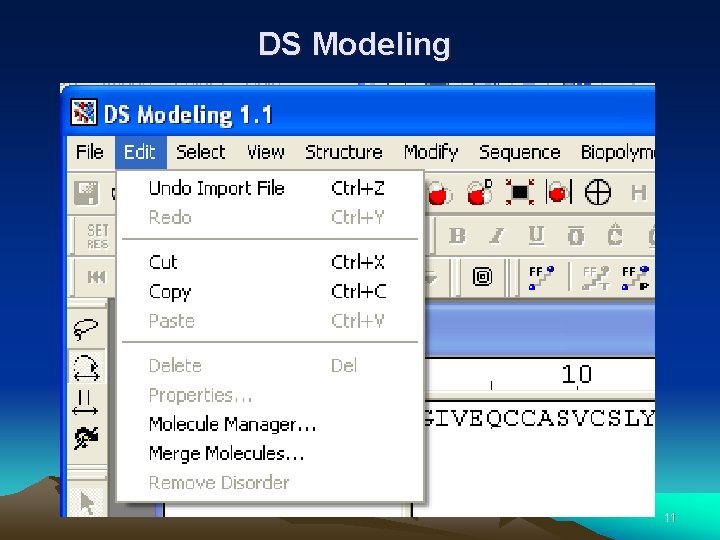The height and width of the screenshot is (540, 720).
Task: Click the grayed Paste entry
Action: coord(270,321)
